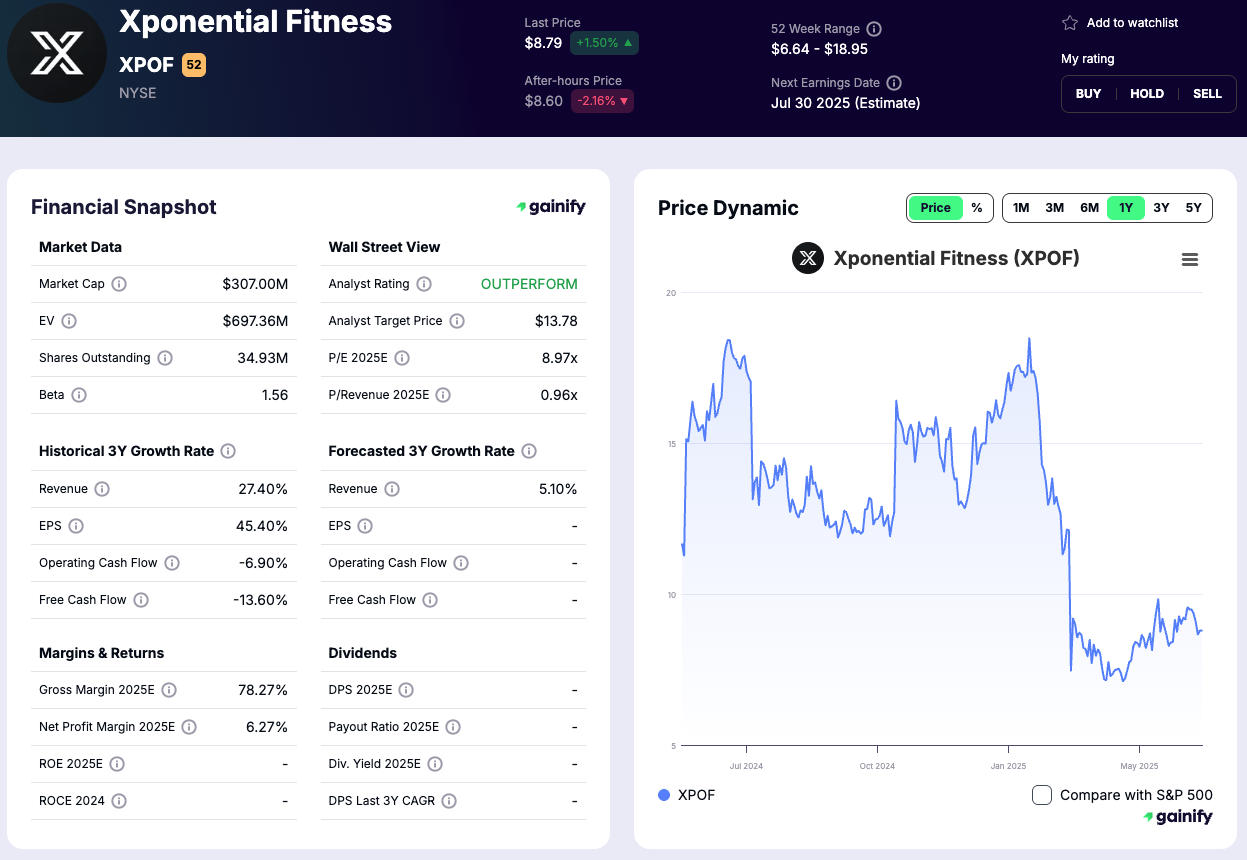This screenshot has height=860, width=1247.
Task: Click the Xponential Fitness logo in header
Action: pyautogui.click(x=57, y=53)
